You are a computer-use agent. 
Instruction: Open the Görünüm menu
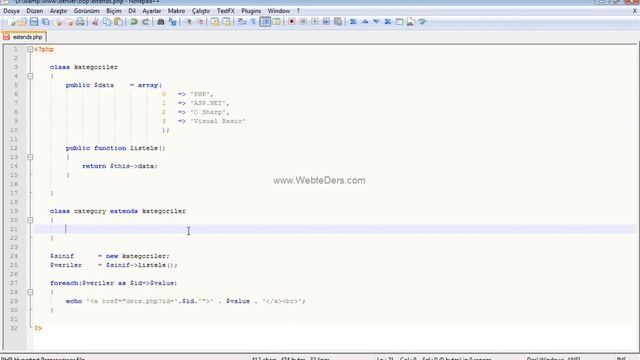pyautogui.click(x=87, y=11)
